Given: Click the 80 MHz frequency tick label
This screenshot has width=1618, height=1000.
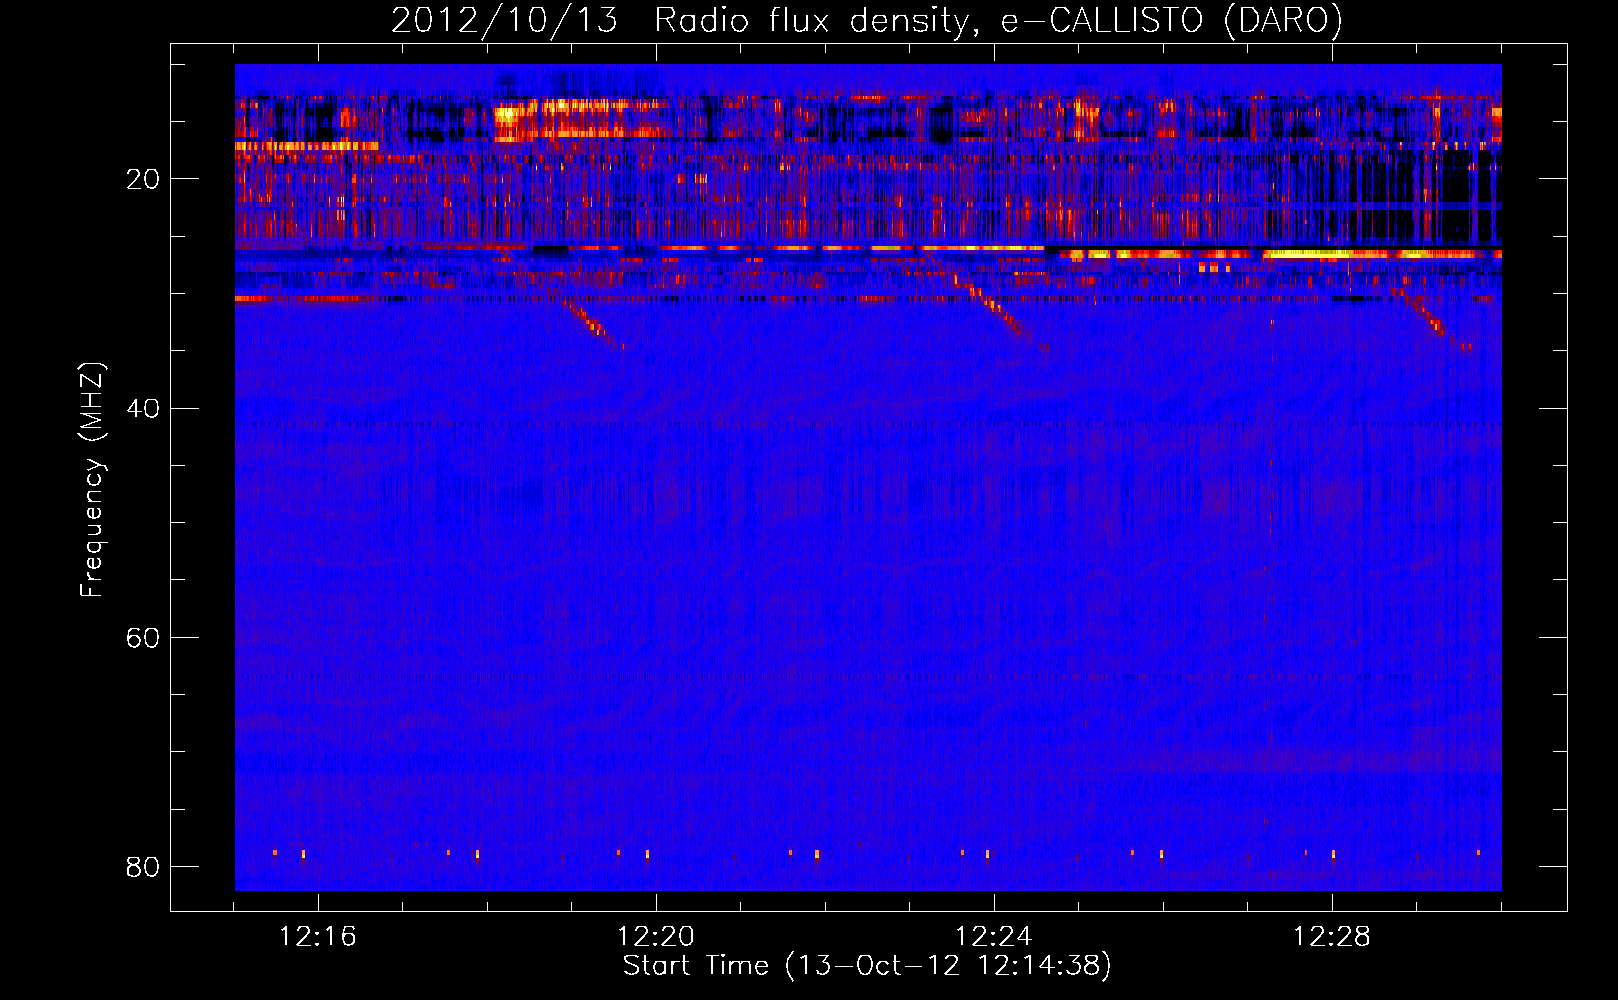Looking at the screenshot, I should click(143, 867).
